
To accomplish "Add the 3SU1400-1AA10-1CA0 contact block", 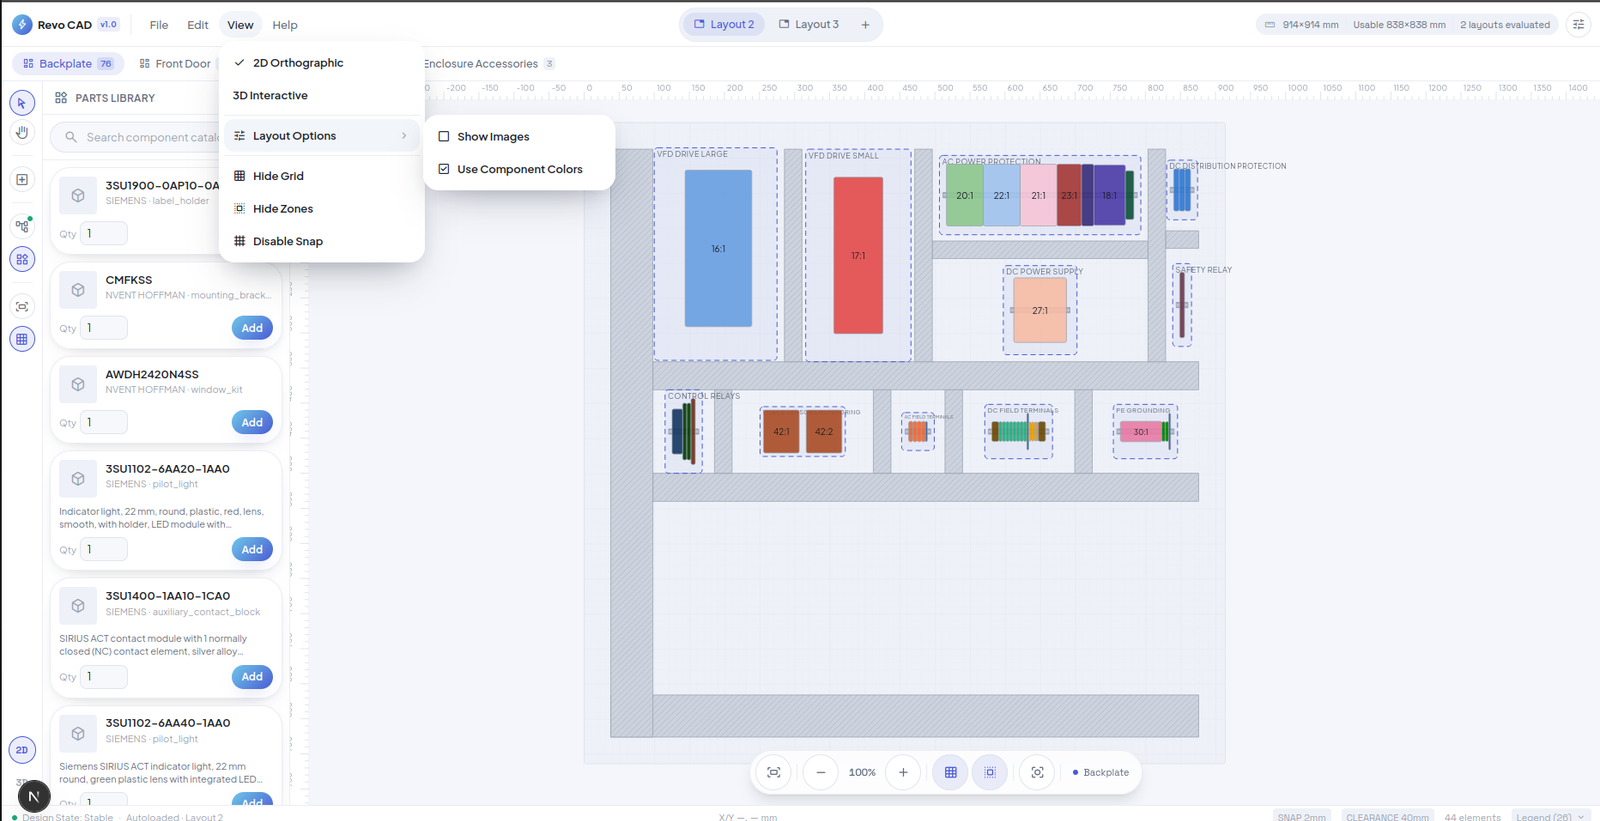I will pos(252,677).
